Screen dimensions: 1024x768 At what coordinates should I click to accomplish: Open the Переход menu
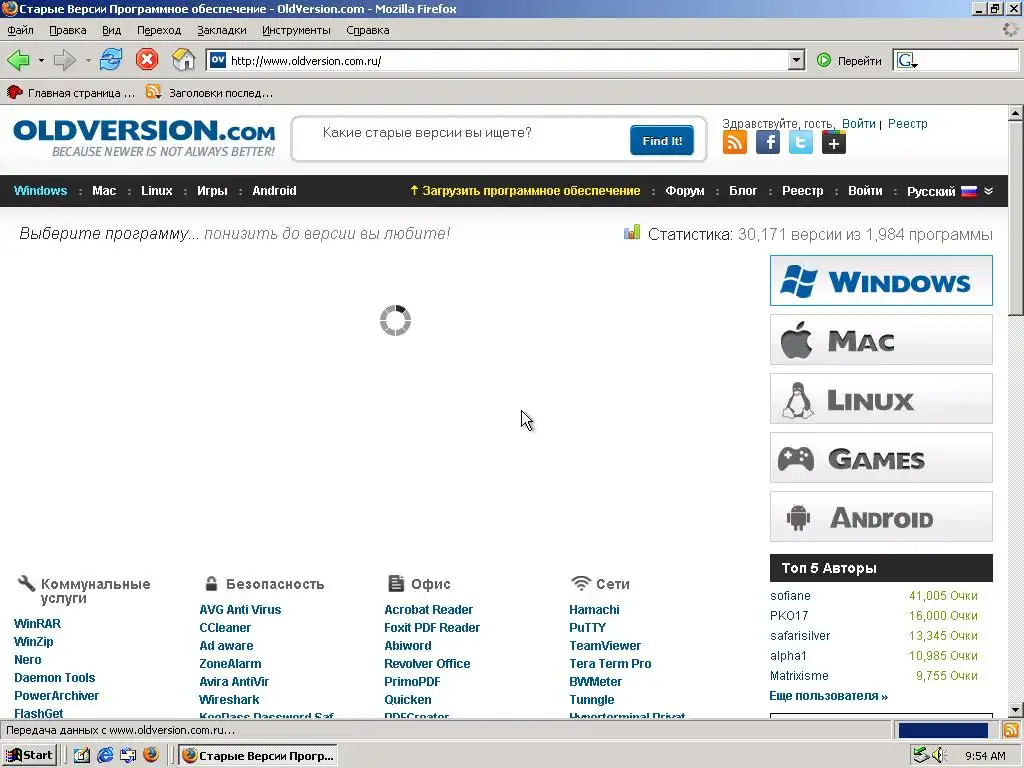(159, 30)
